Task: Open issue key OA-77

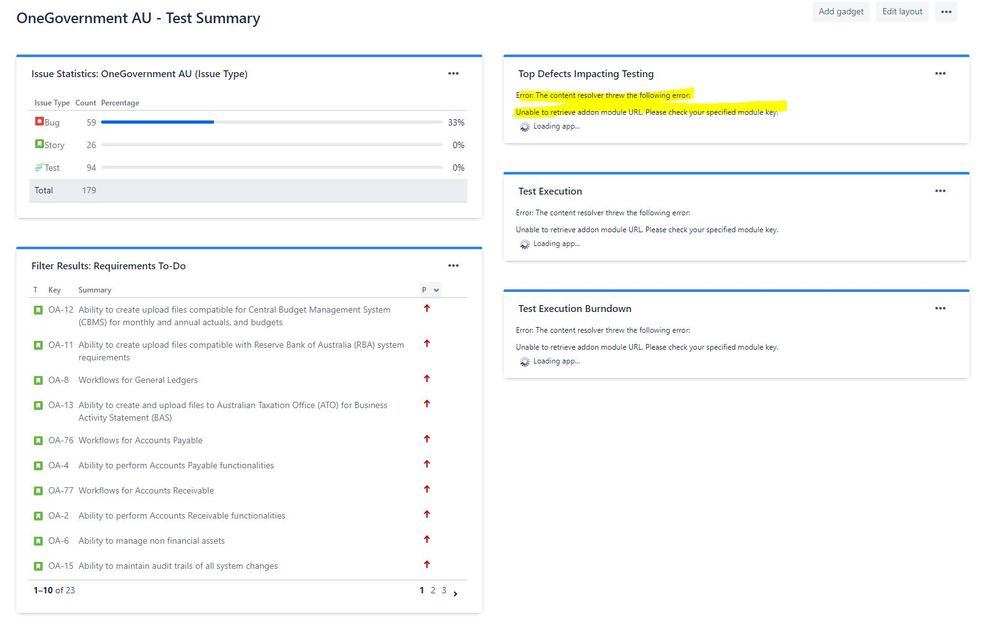Action: [x=61, y=491]
